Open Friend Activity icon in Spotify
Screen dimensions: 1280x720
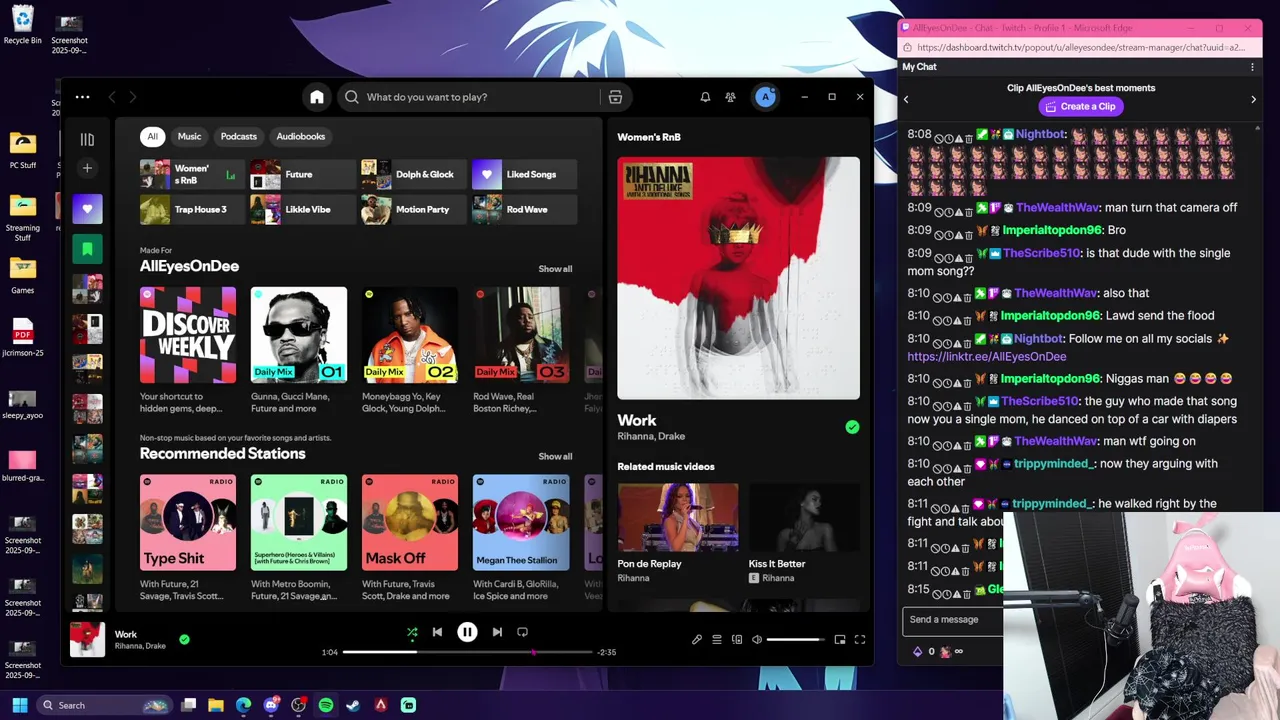[730, 97]
